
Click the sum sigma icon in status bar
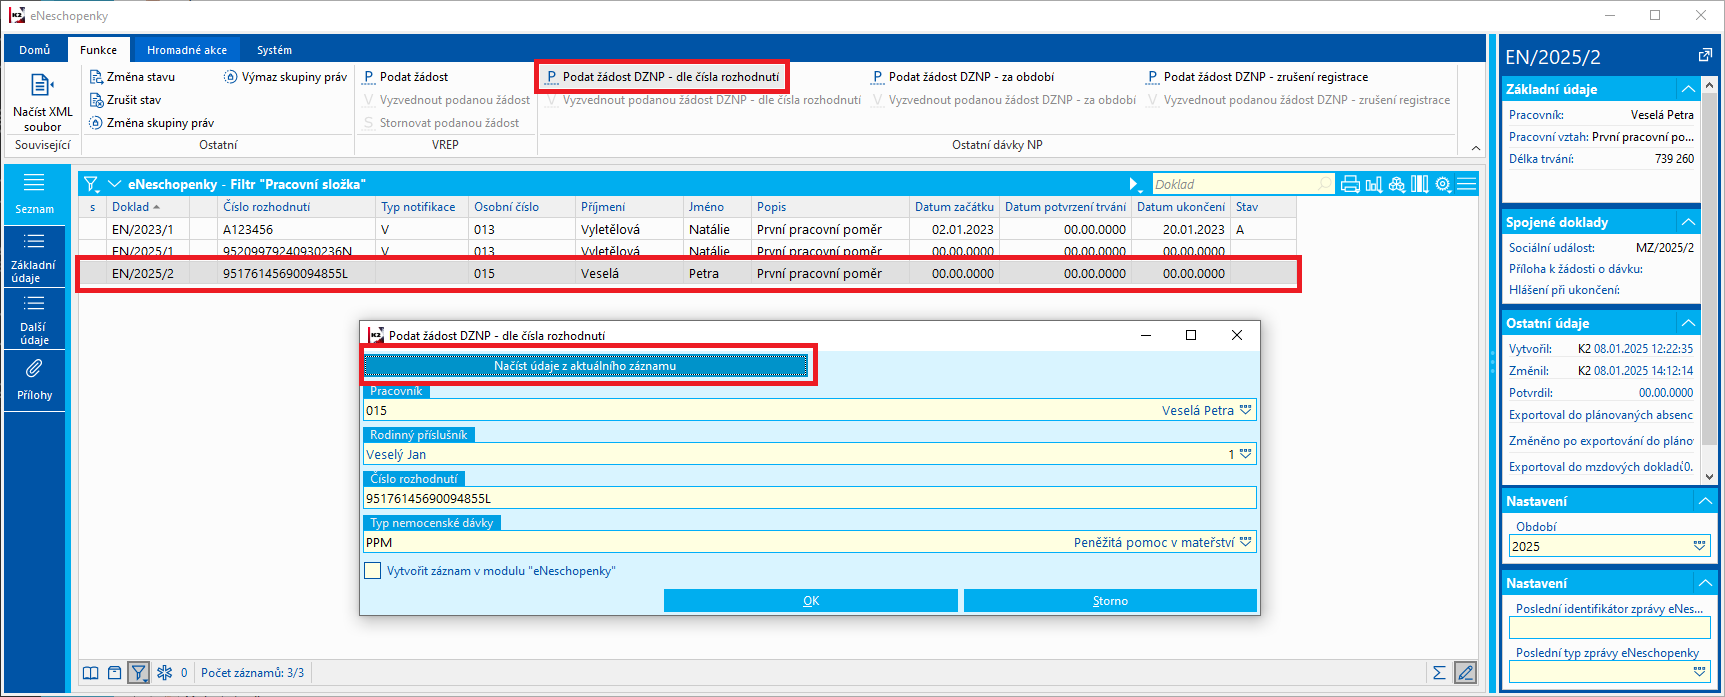[x=1439, y=673]
